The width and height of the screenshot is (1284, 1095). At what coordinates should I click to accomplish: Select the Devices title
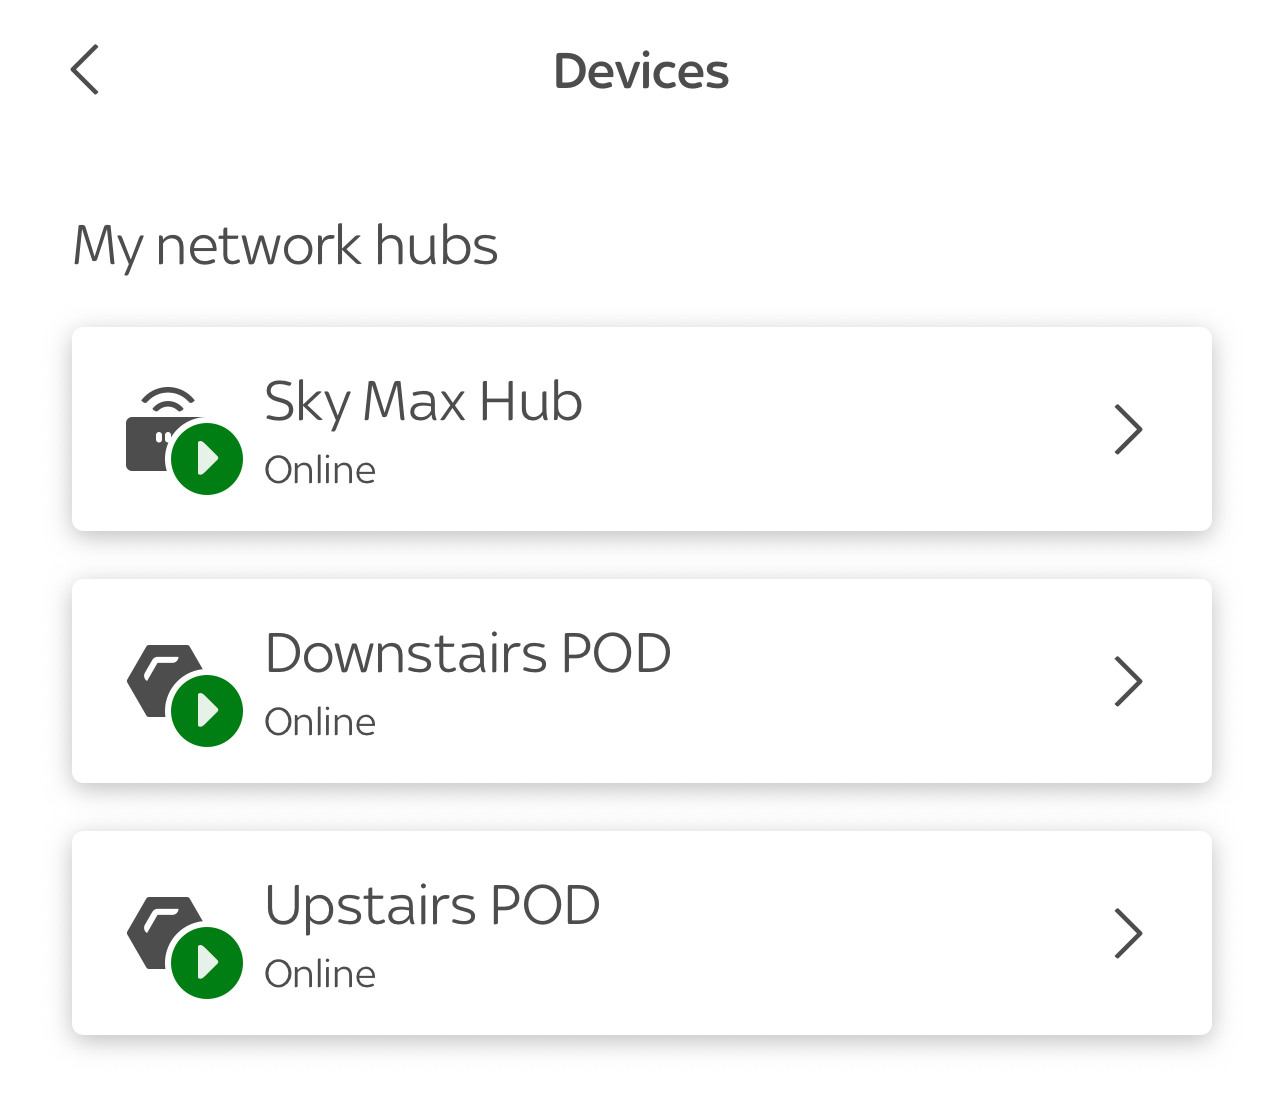coord(641,70)
